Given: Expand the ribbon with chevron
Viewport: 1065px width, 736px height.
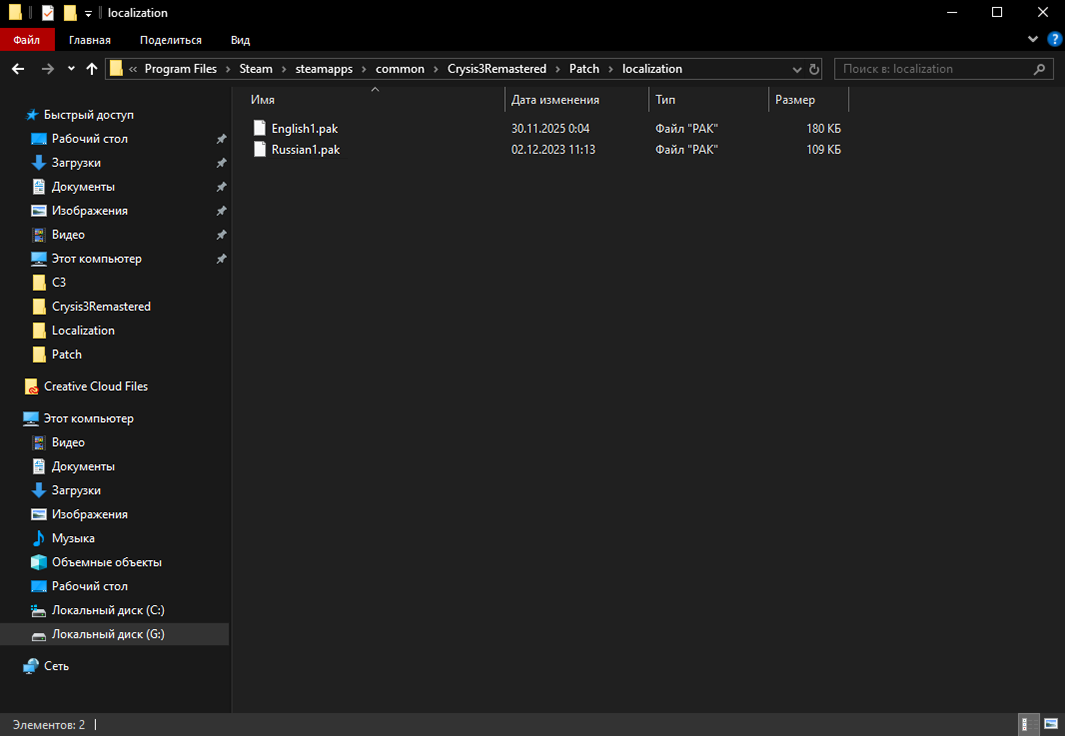Looking at the screenshot, I should point(1032,39).
